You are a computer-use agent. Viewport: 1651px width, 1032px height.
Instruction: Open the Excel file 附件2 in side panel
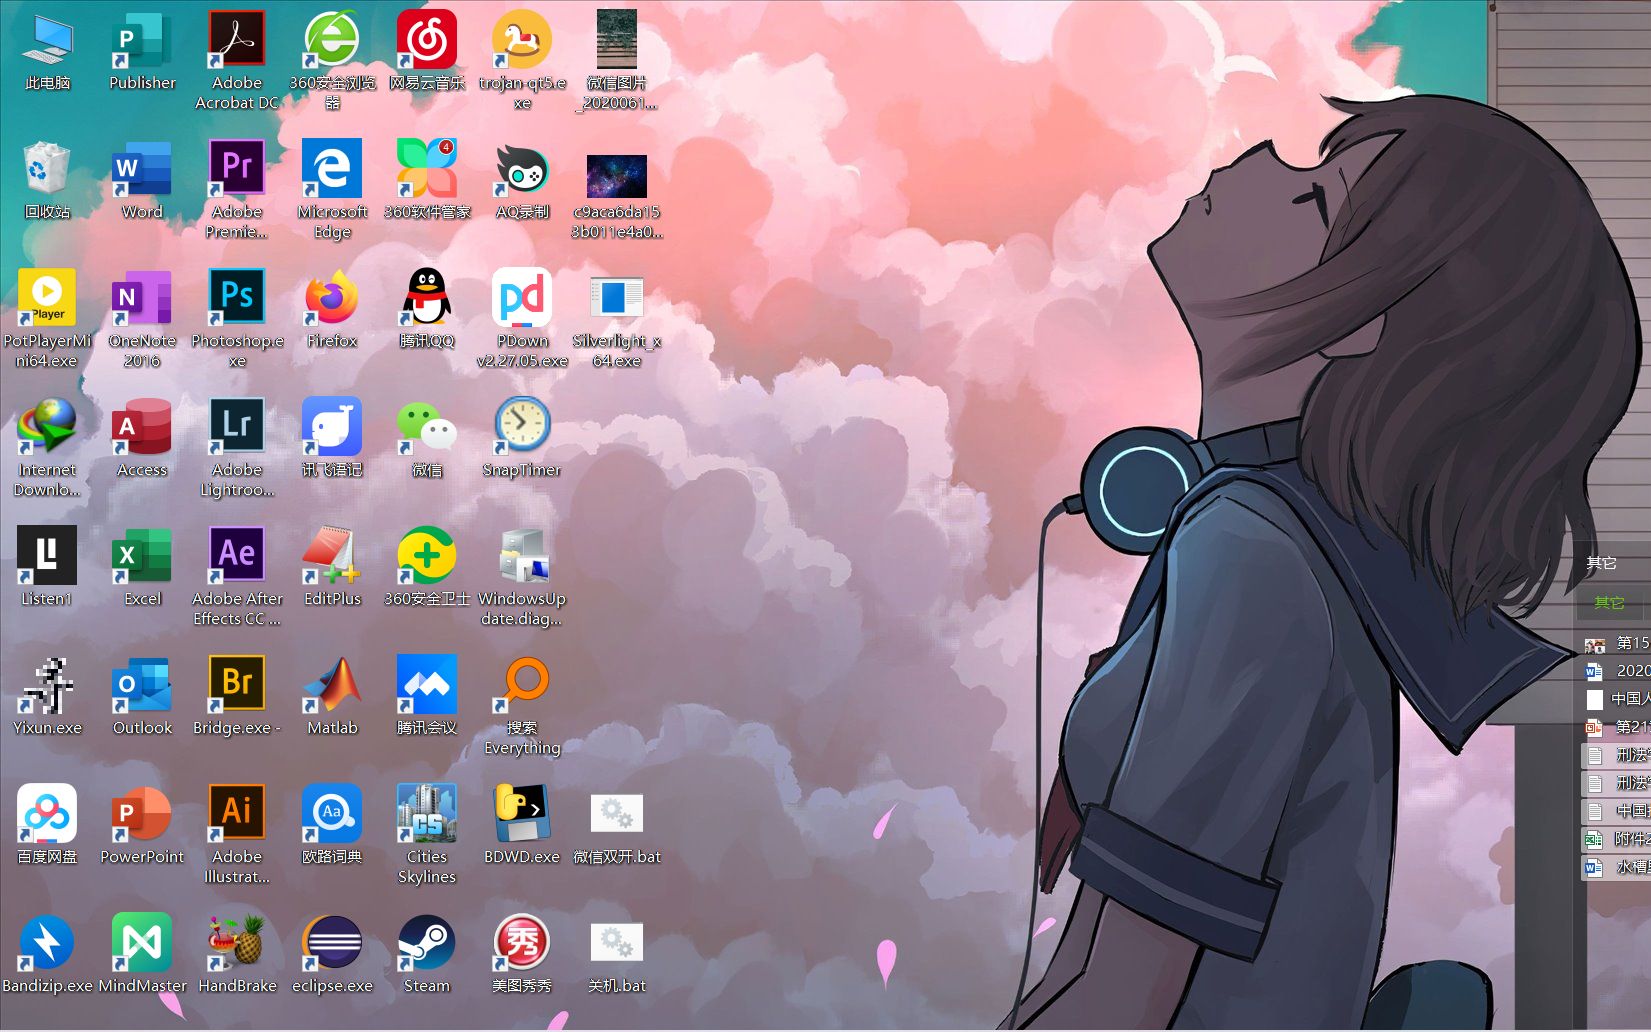pyautogui.click(x=1618, y=839)
